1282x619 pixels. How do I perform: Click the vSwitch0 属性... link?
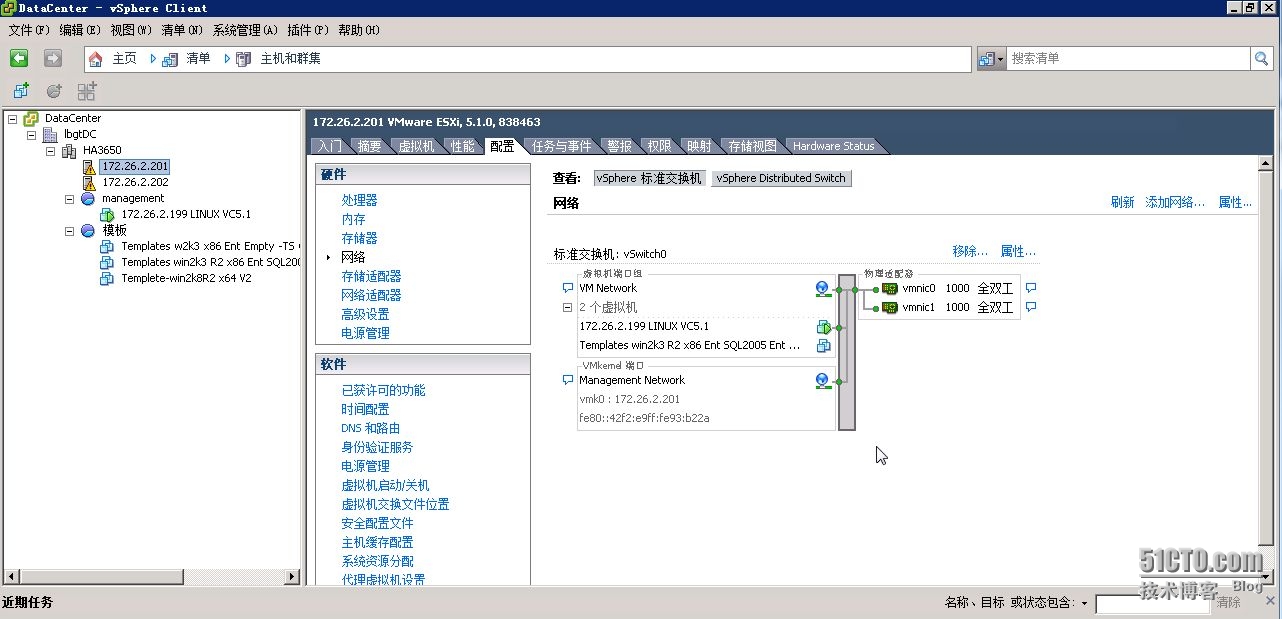coord(1018,251)
